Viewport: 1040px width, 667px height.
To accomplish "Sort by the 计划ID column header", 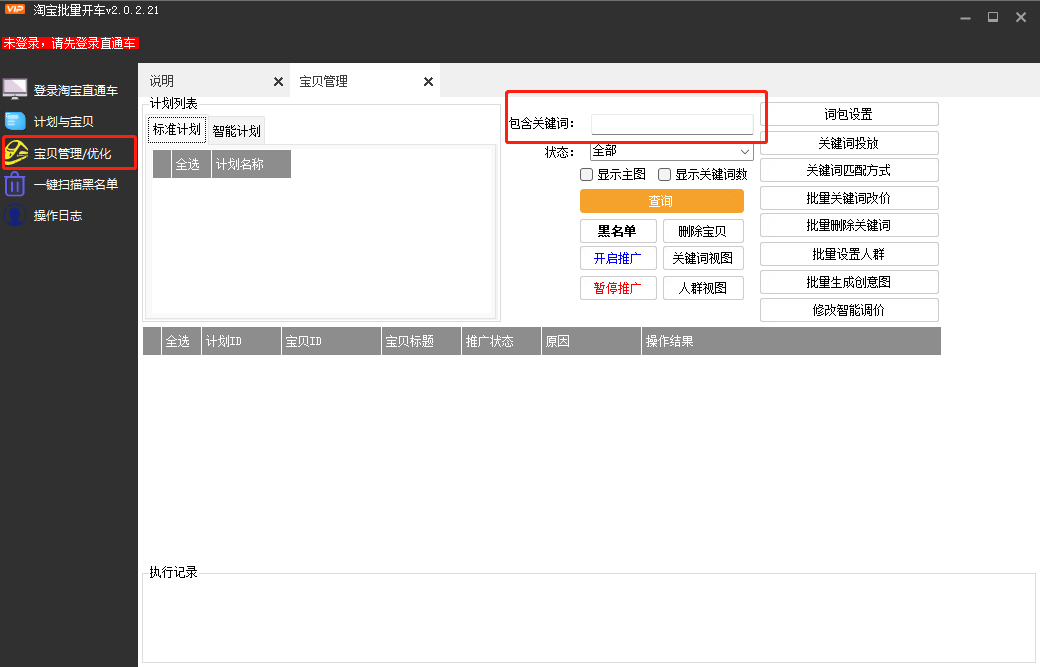I will [241, 341].
